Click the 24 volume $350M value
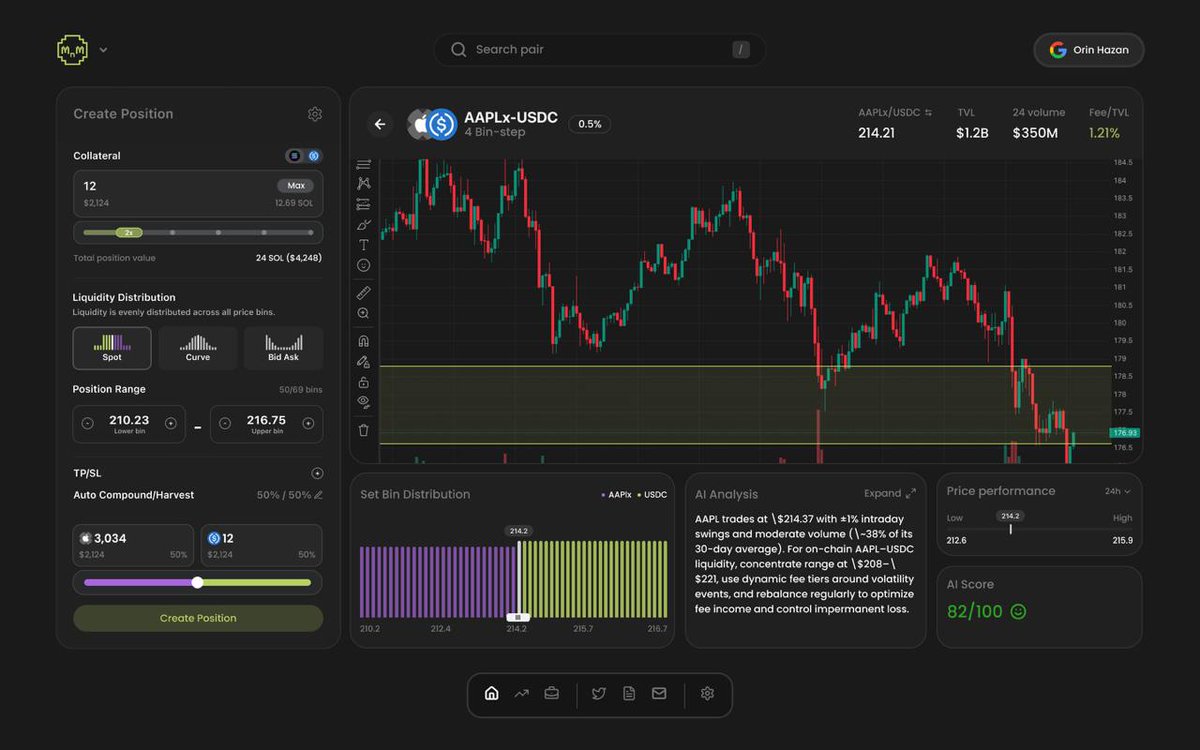1200x750 pixels. click(1035, 133)
